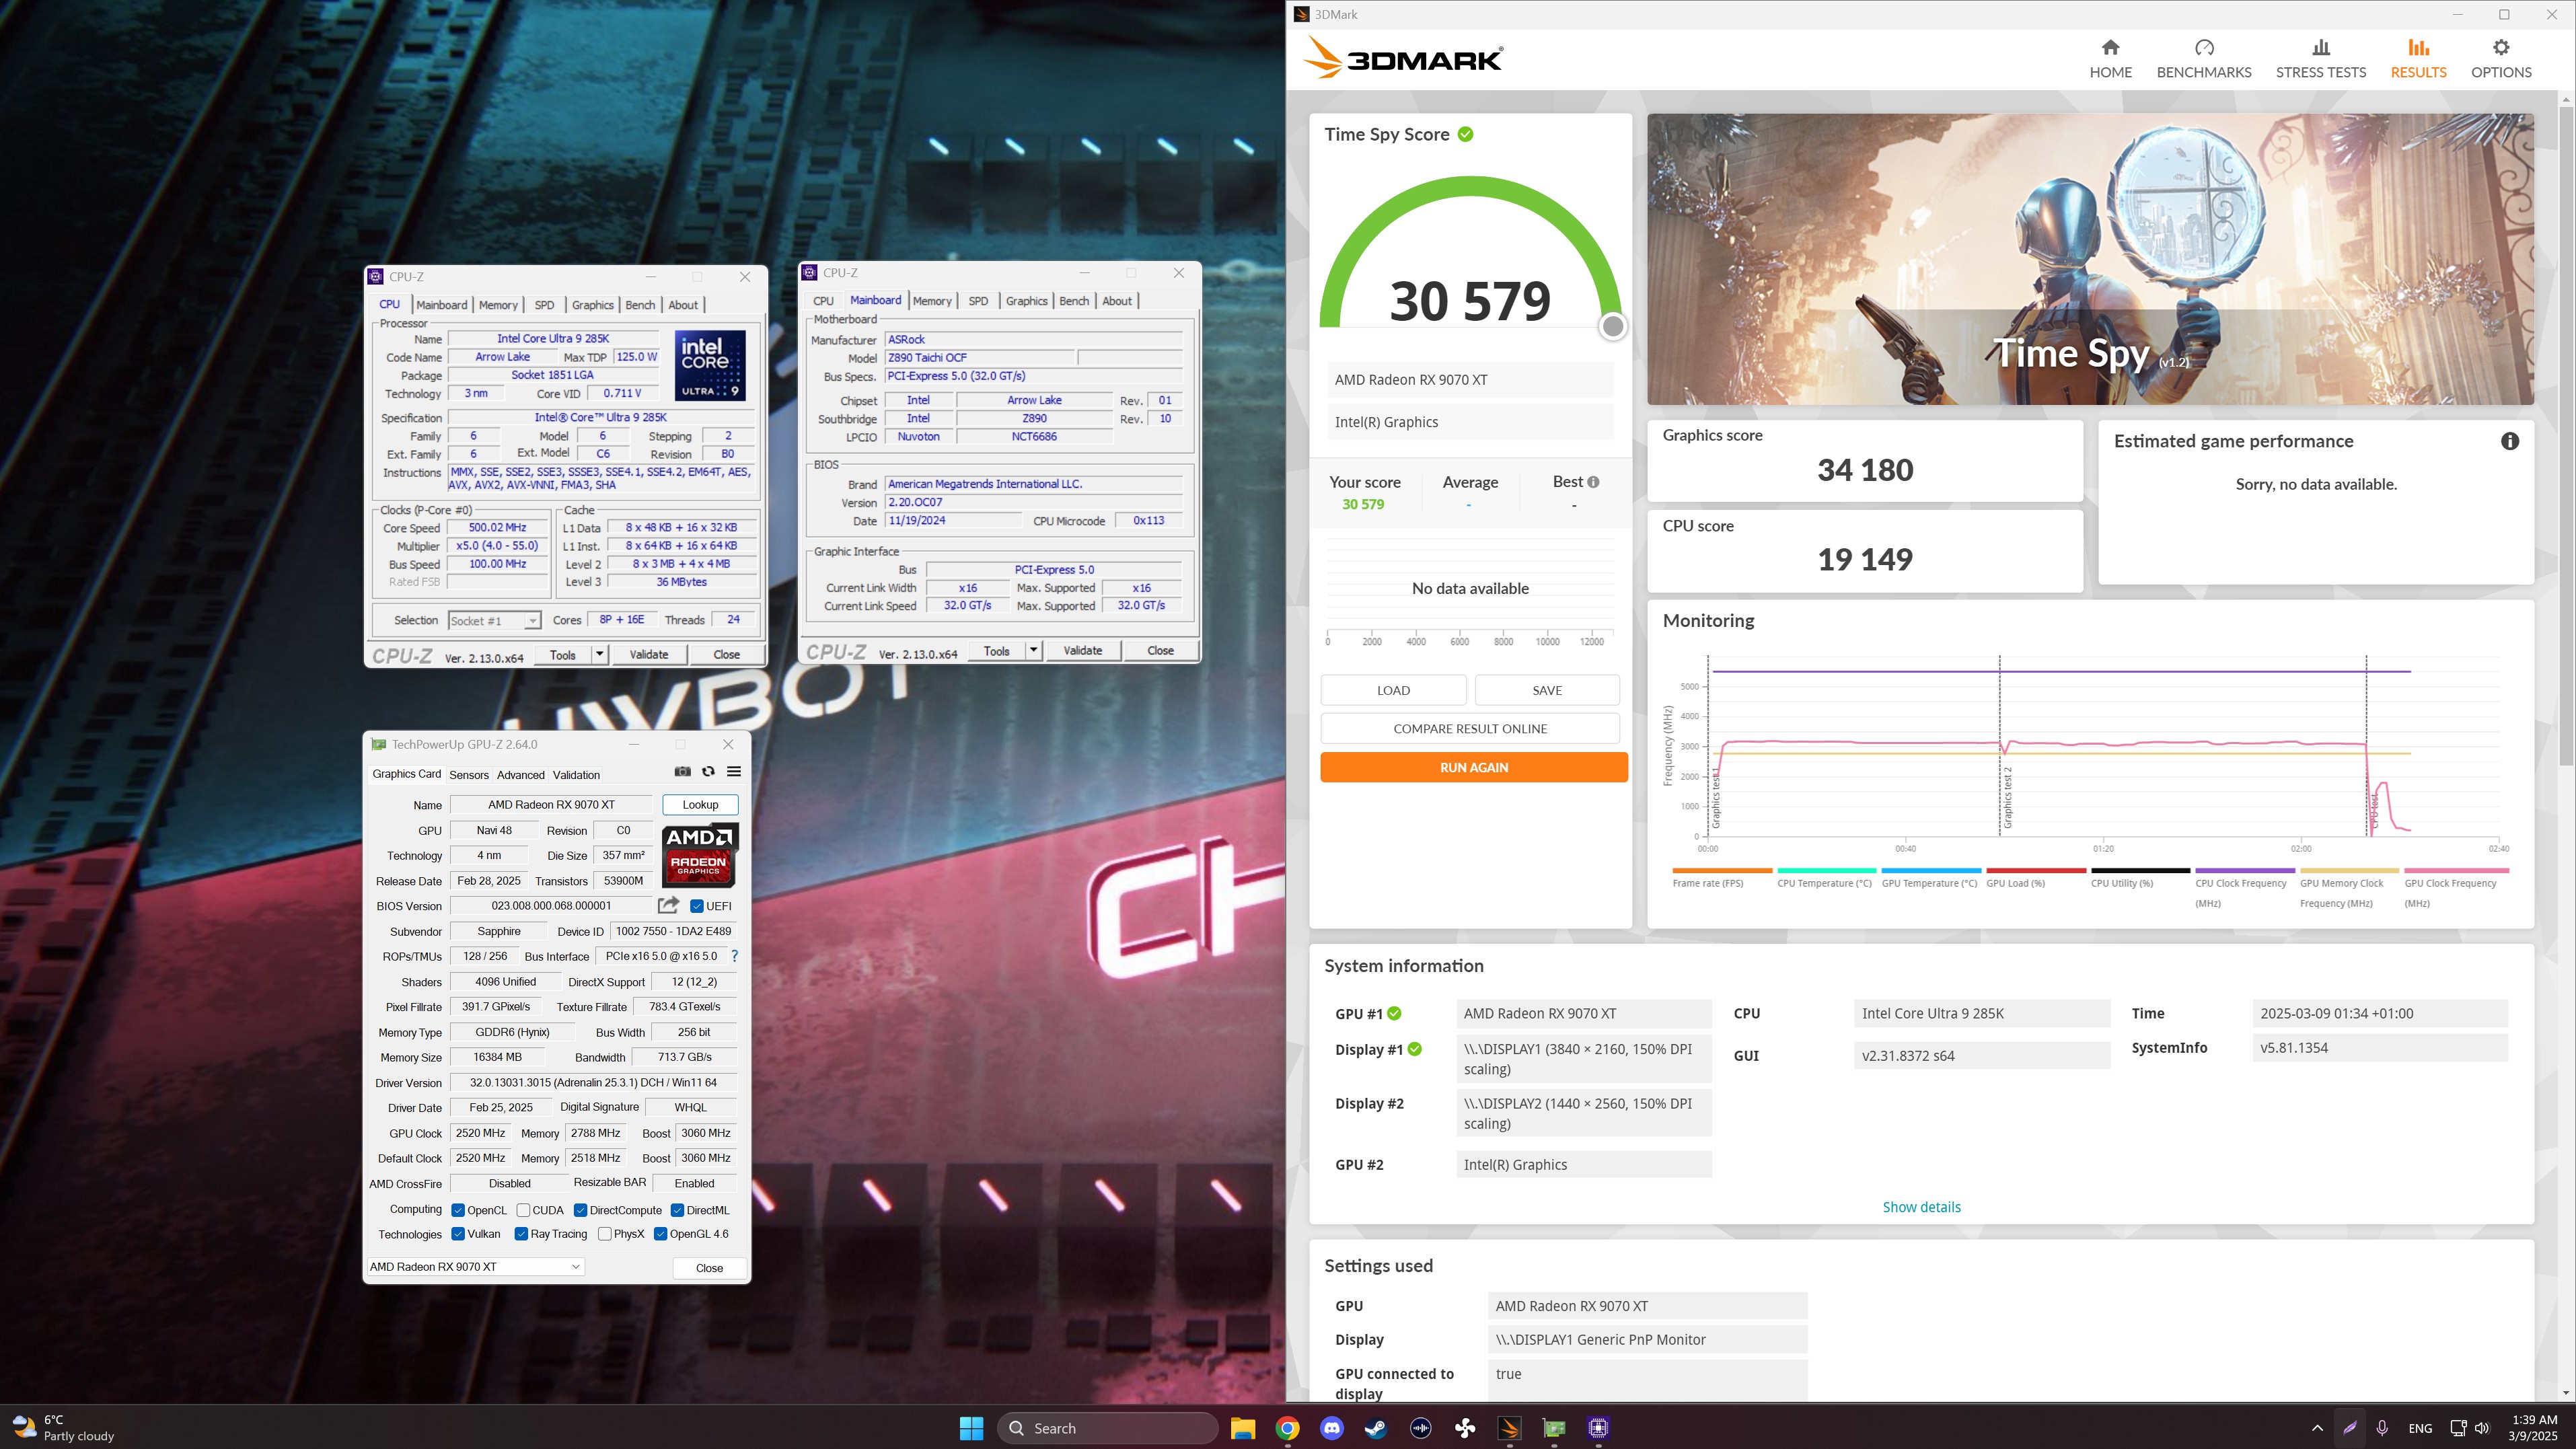Toggle the OpenCL checkbox
This screenshot has height=1449, width=2576.
coord(458,1210)
